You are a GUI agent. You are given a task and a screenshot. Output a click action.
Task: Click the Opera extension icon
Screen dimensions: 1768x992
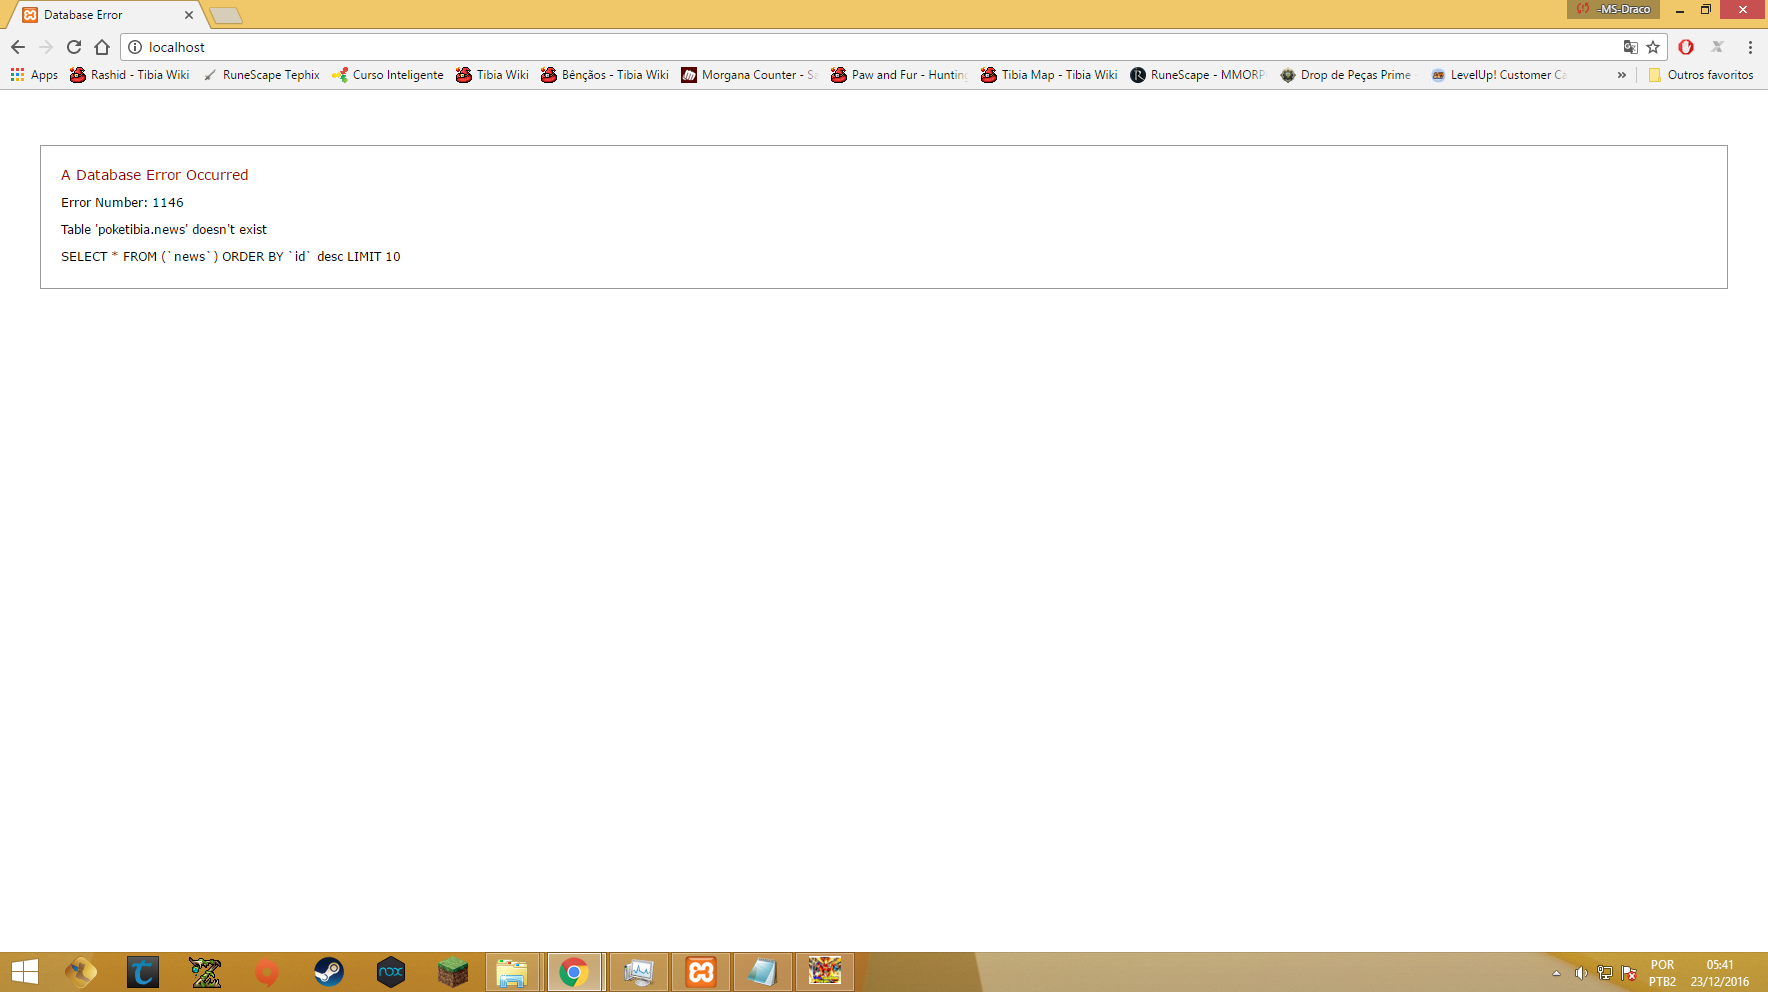click(1686, 47)
